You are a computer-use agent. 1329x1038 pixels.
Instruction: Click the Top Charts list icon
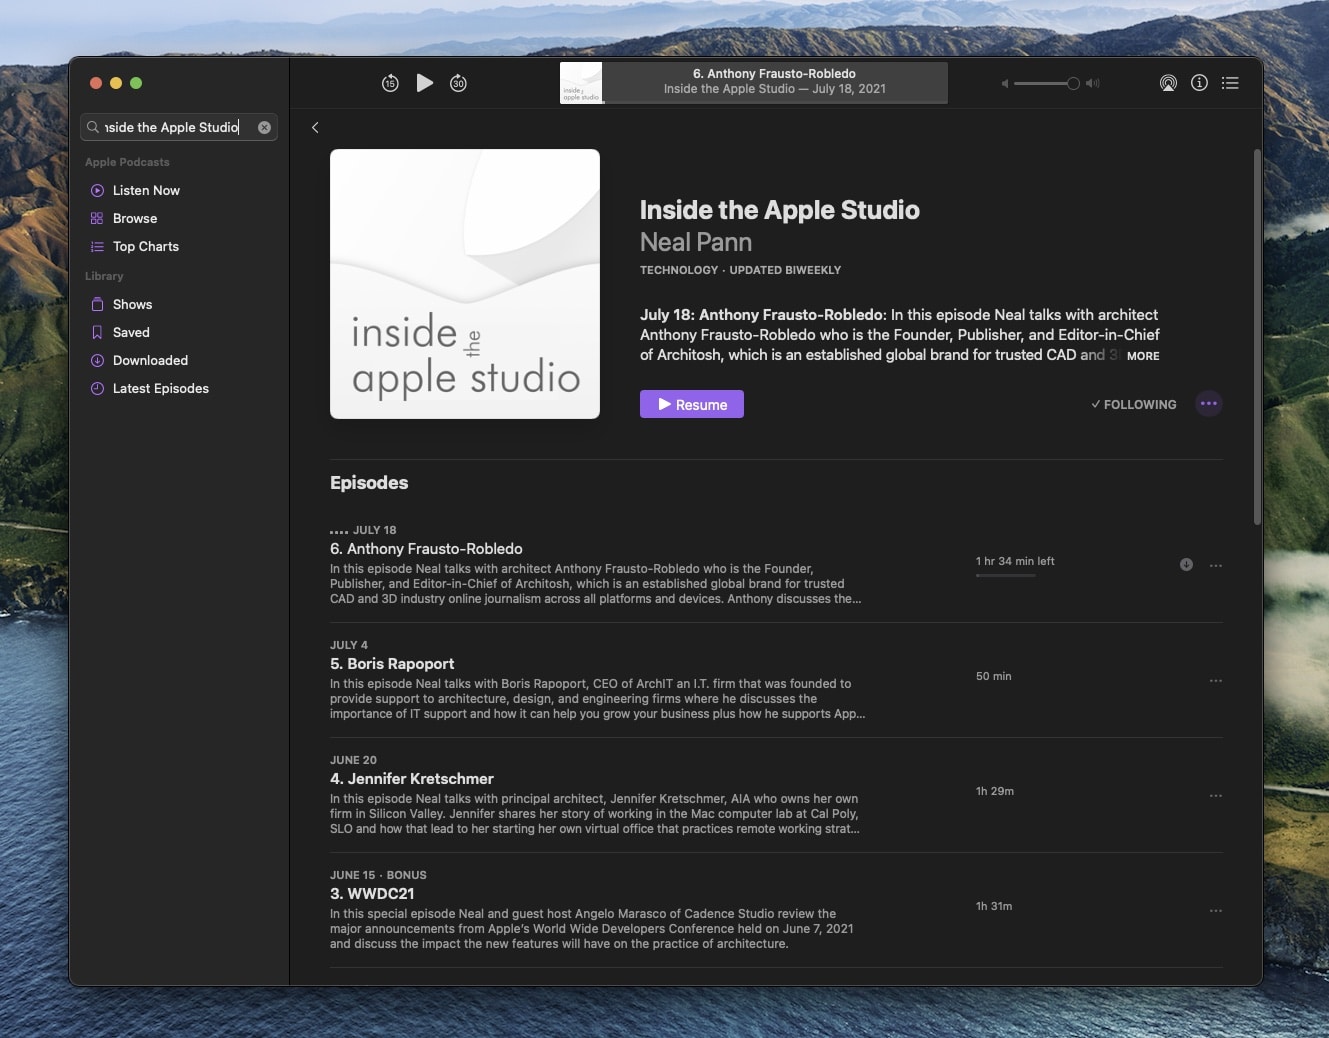click(x=97, y=246)
